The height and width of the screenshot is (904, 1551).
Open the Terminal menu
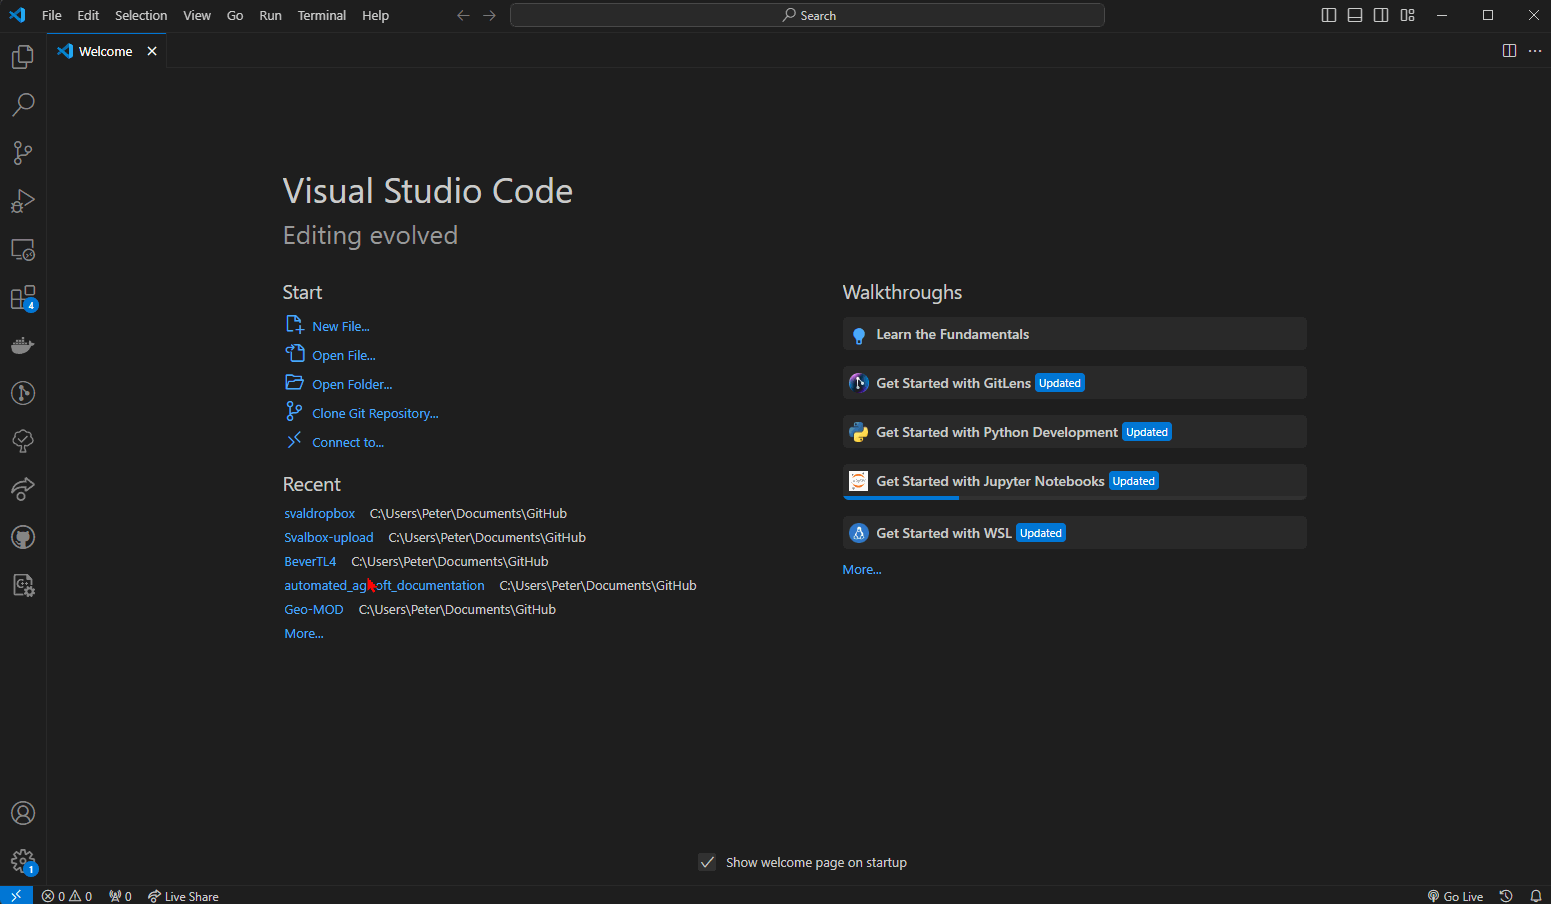[x=322, y=15]
